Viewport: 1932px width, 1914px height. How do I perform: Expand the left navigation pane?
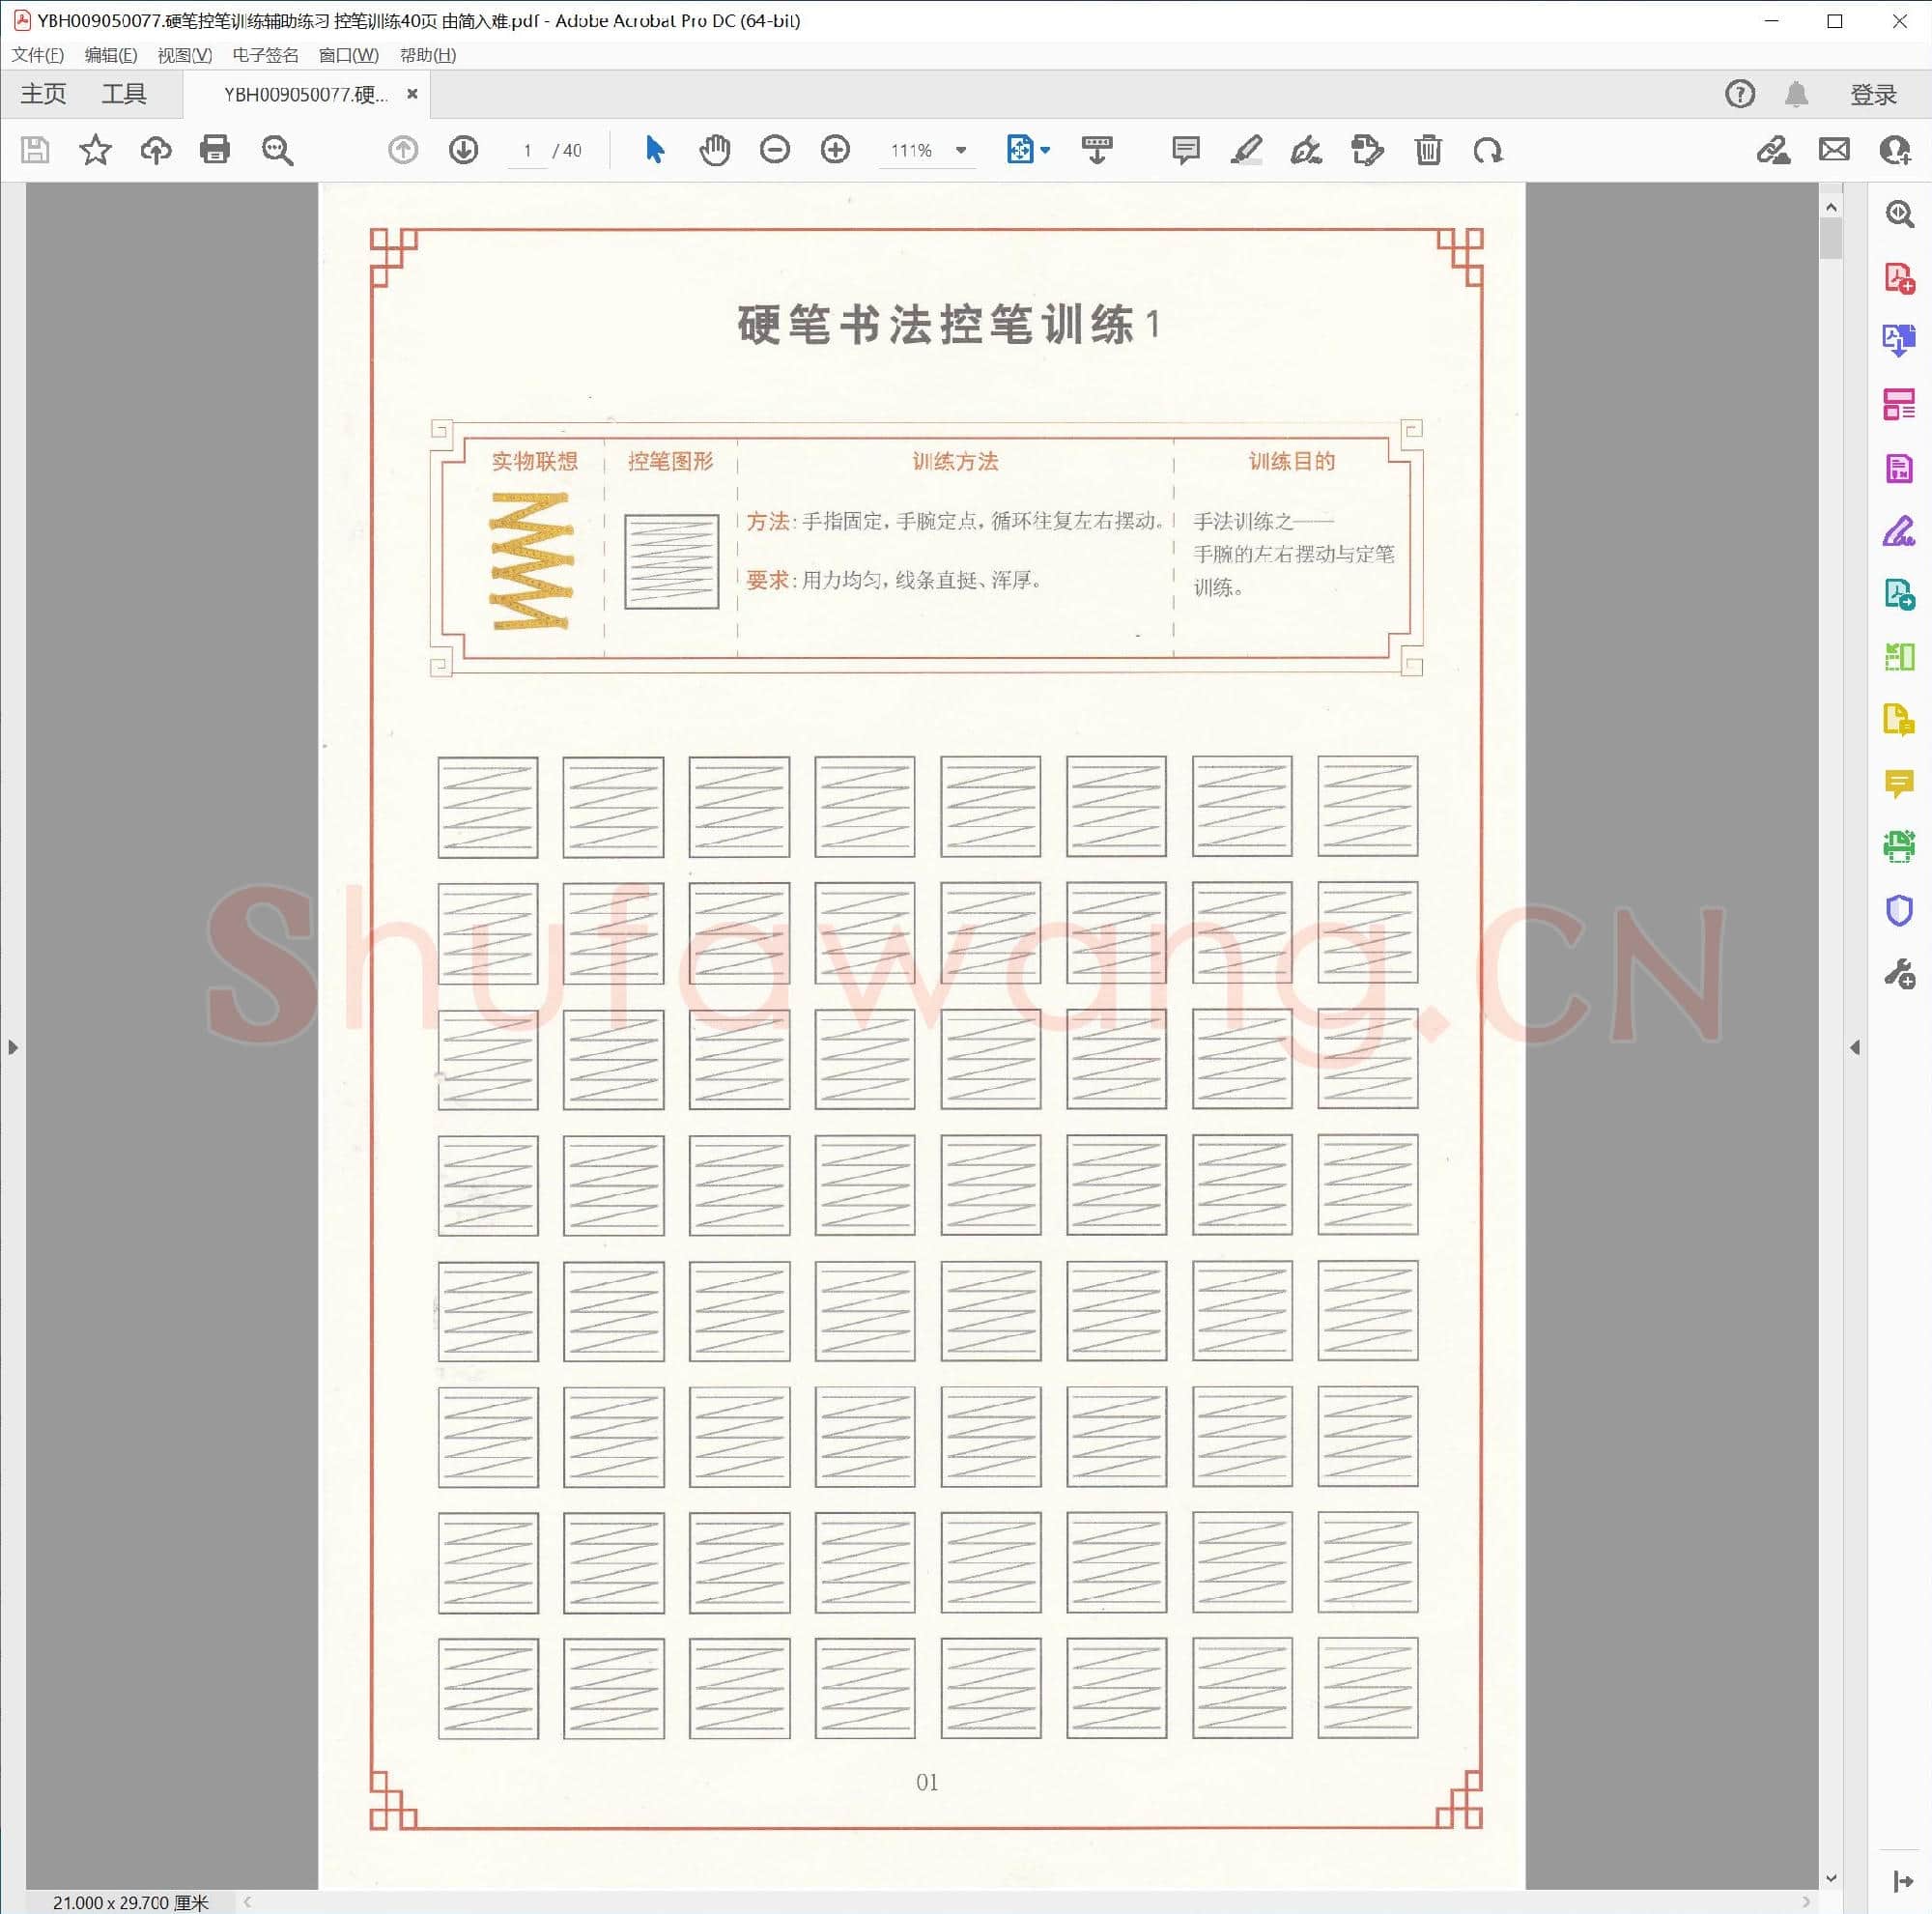12,1047
